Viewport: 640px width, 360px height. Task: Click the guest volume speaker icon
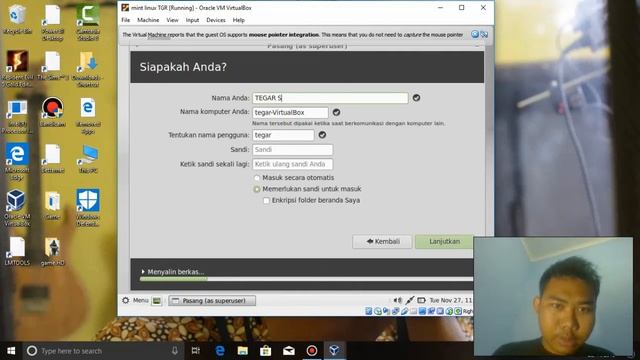click(x=397, y=300)
